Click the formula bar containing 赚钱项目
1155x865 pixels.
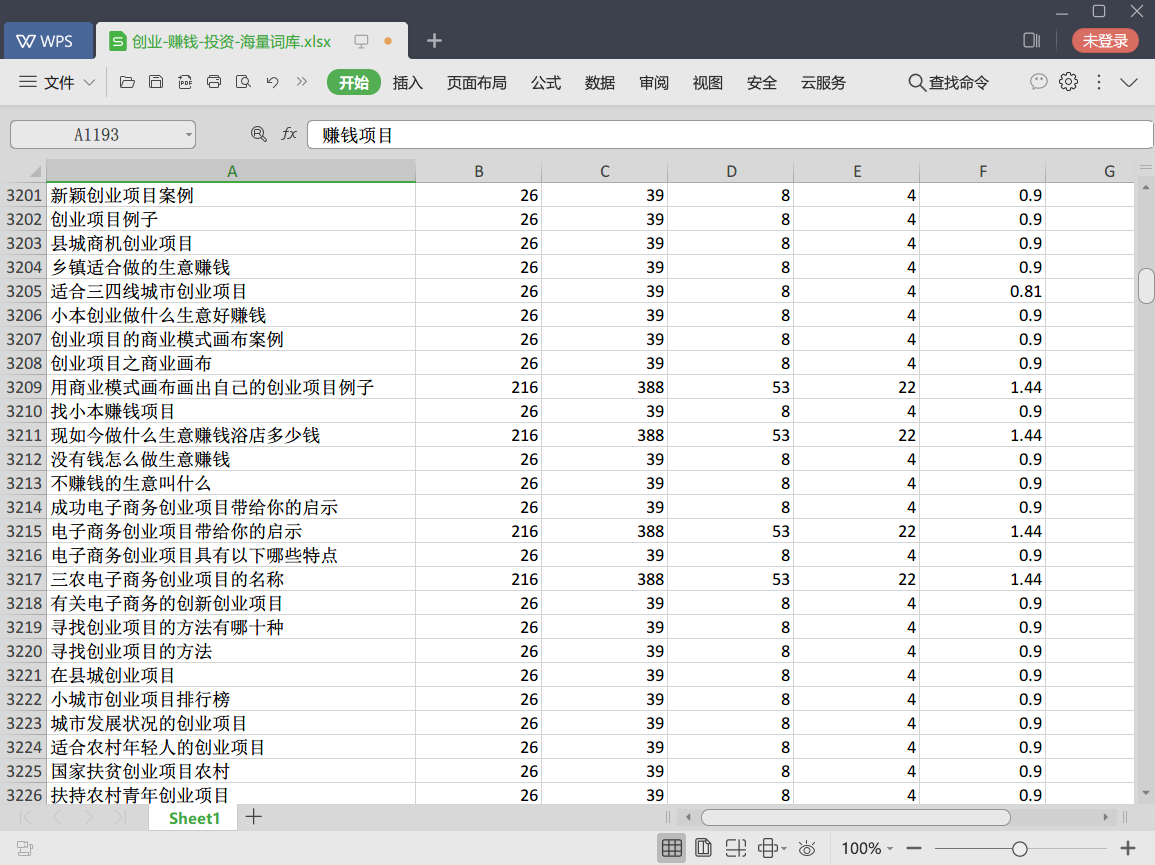tap(730, 135)
